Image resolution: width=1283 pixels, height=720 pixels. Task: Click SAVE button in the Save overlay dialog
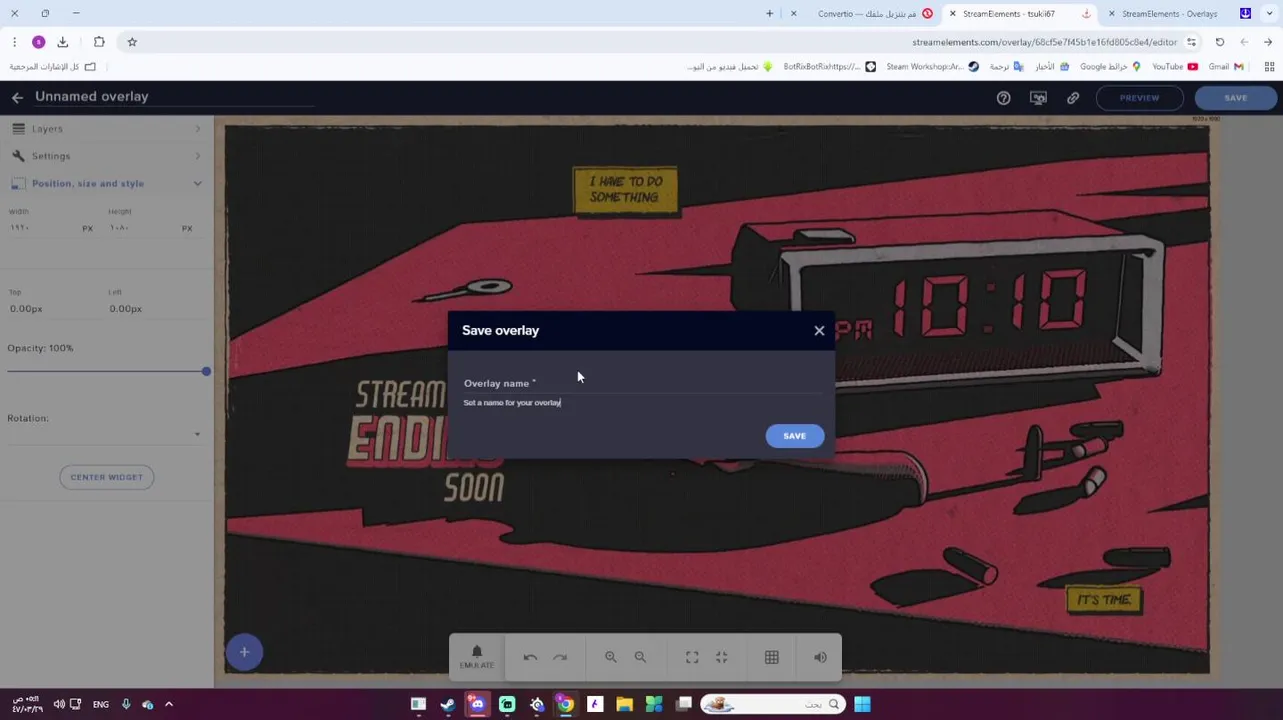tap(794, 436)
